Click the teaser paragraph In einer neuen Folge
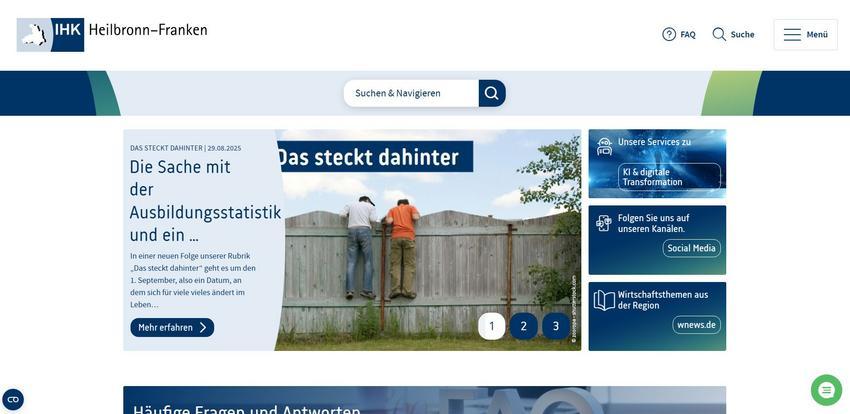The image size is (850, 414). click(193, 280)
